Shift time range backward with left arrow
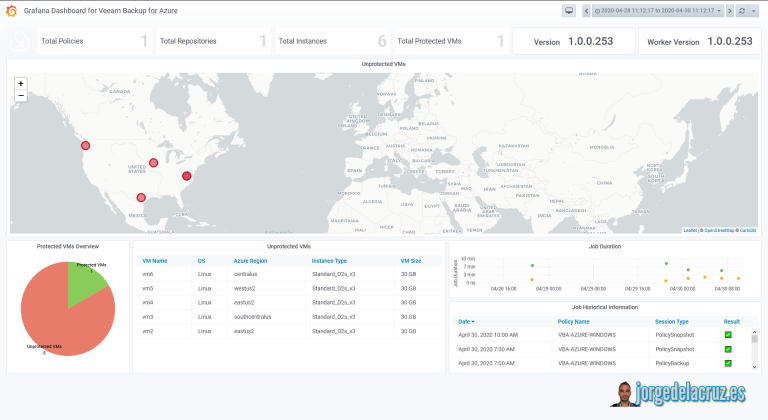The image size is (768, 420). (x=586, y=11)
